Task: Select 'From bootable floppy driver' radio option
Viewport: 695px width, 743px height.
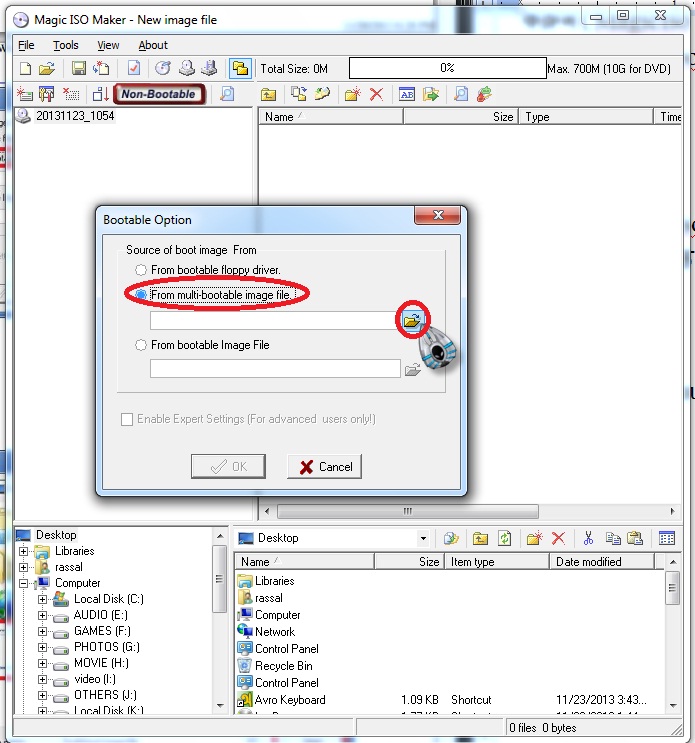Action: pyautogui.click(x=141, y=270)
